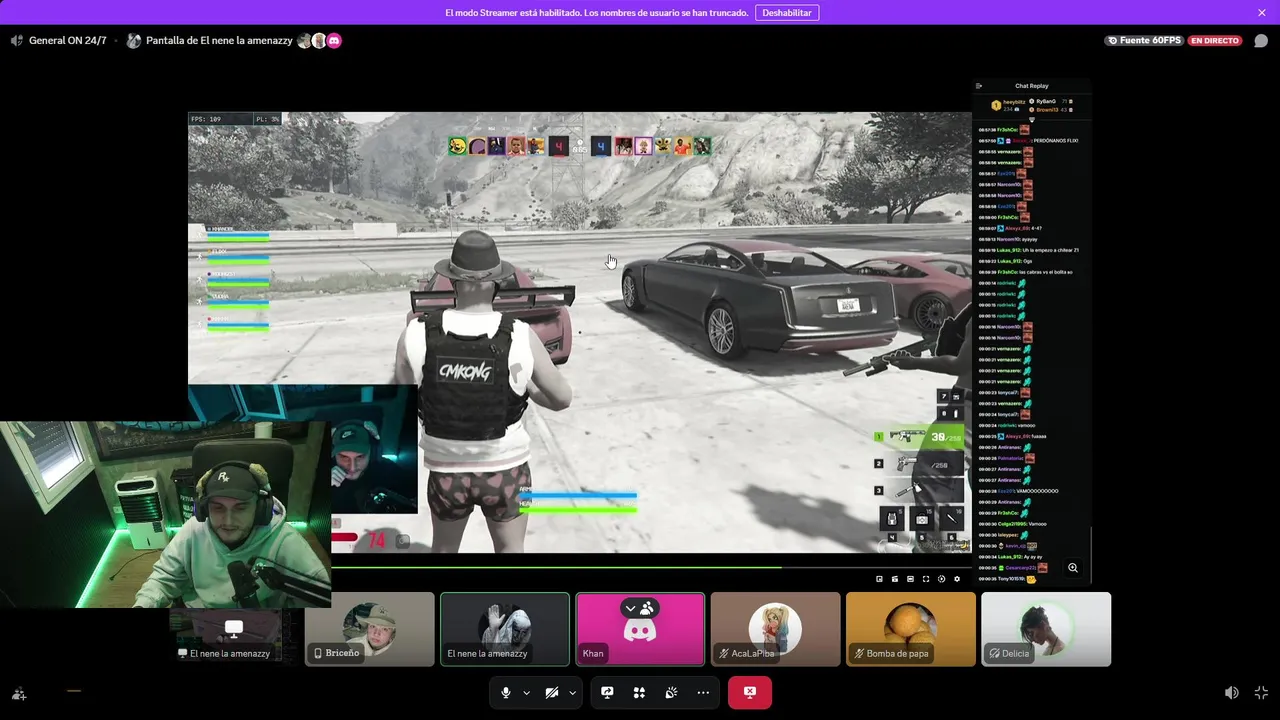This screenshot has width=1280, height=720.
Task: Click the Chat Replay header text
Action: [x=1031, y=86]
